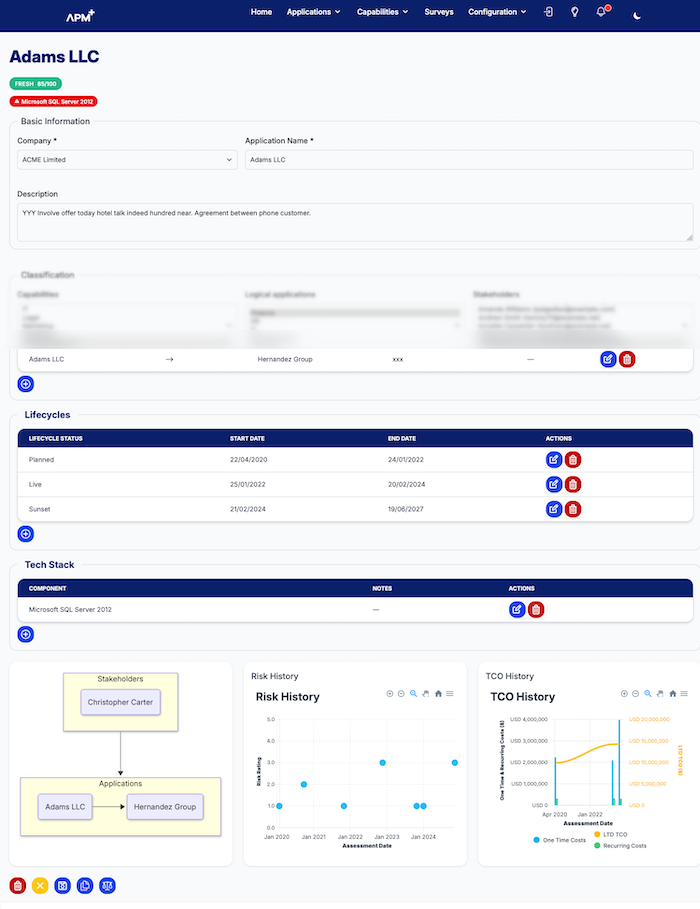
Task: Click the Hernandez Group diagram node
Action: tap(165, 807)
